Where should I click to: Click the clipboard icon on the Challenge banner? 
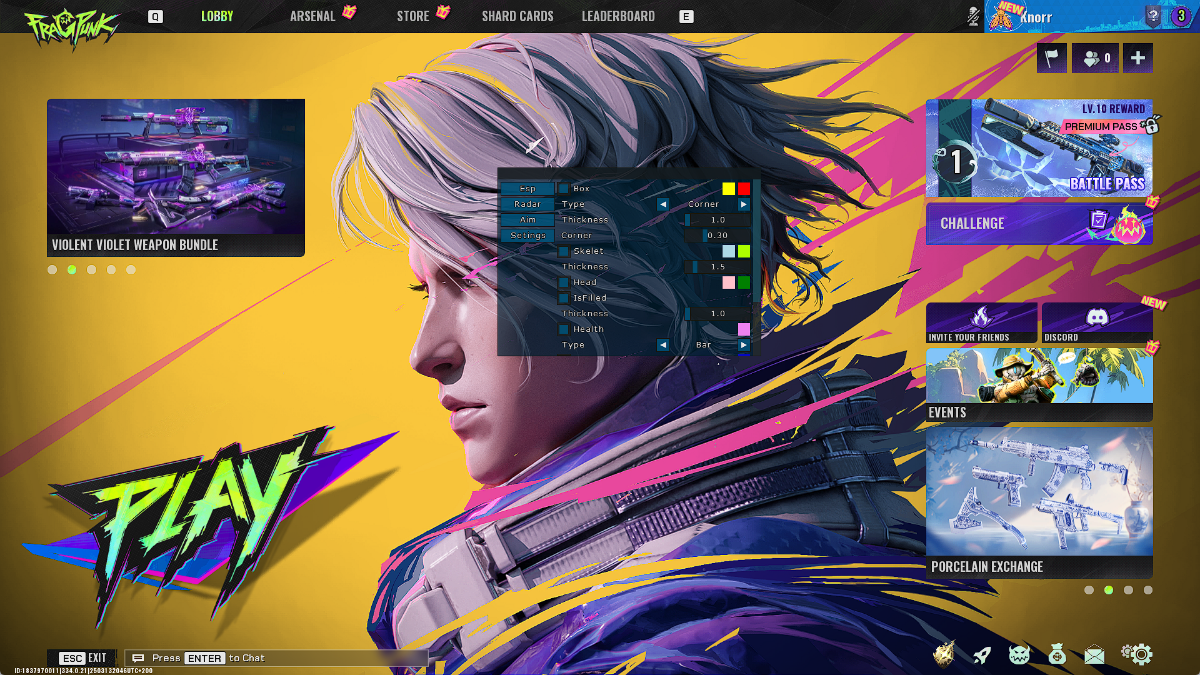click(1098, 220)
